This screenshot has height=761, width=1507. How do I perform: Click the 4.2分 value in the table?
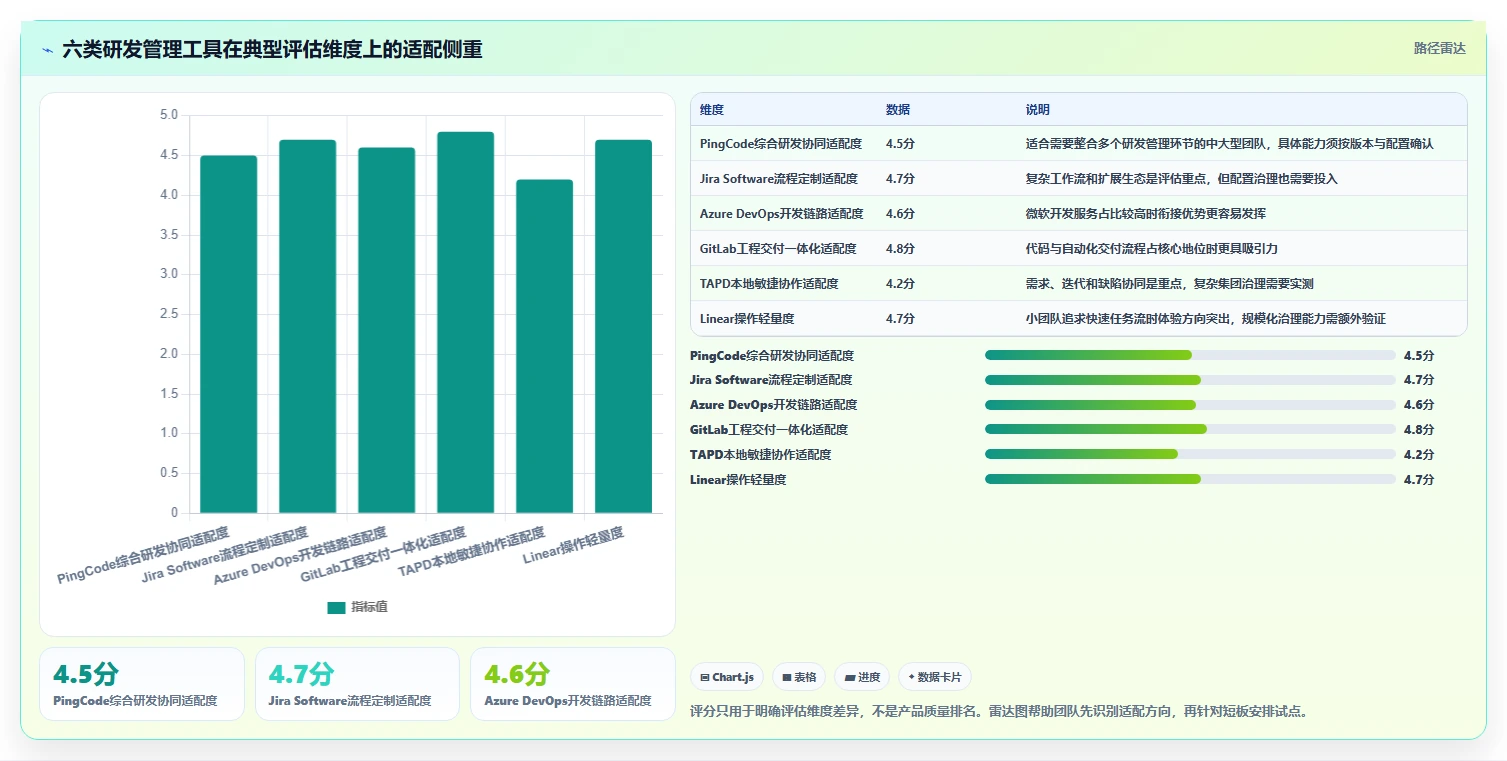click(x=900, y=284)
